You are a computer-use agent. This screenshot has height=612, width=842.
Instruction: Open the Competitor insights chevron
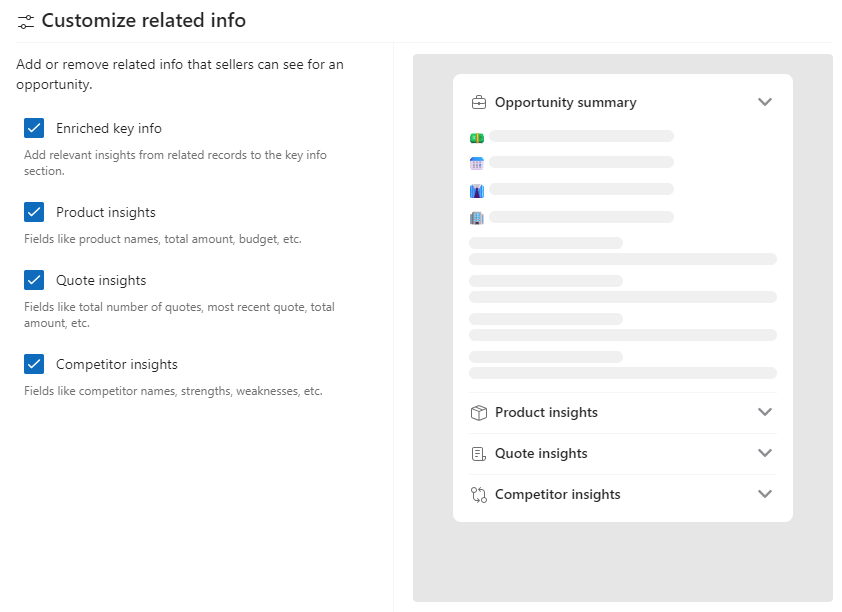coord(765,494)
